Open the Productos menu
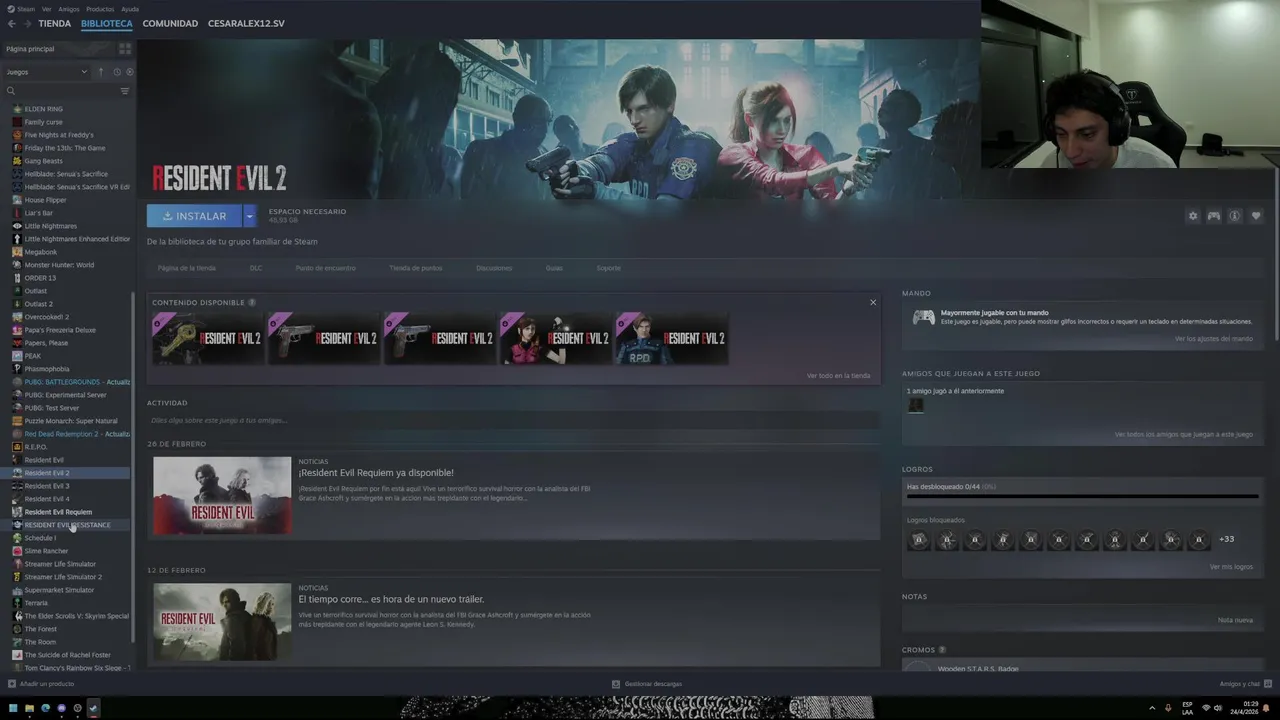The height and width of the screenshot is (720, 1280). pos(100,9)
